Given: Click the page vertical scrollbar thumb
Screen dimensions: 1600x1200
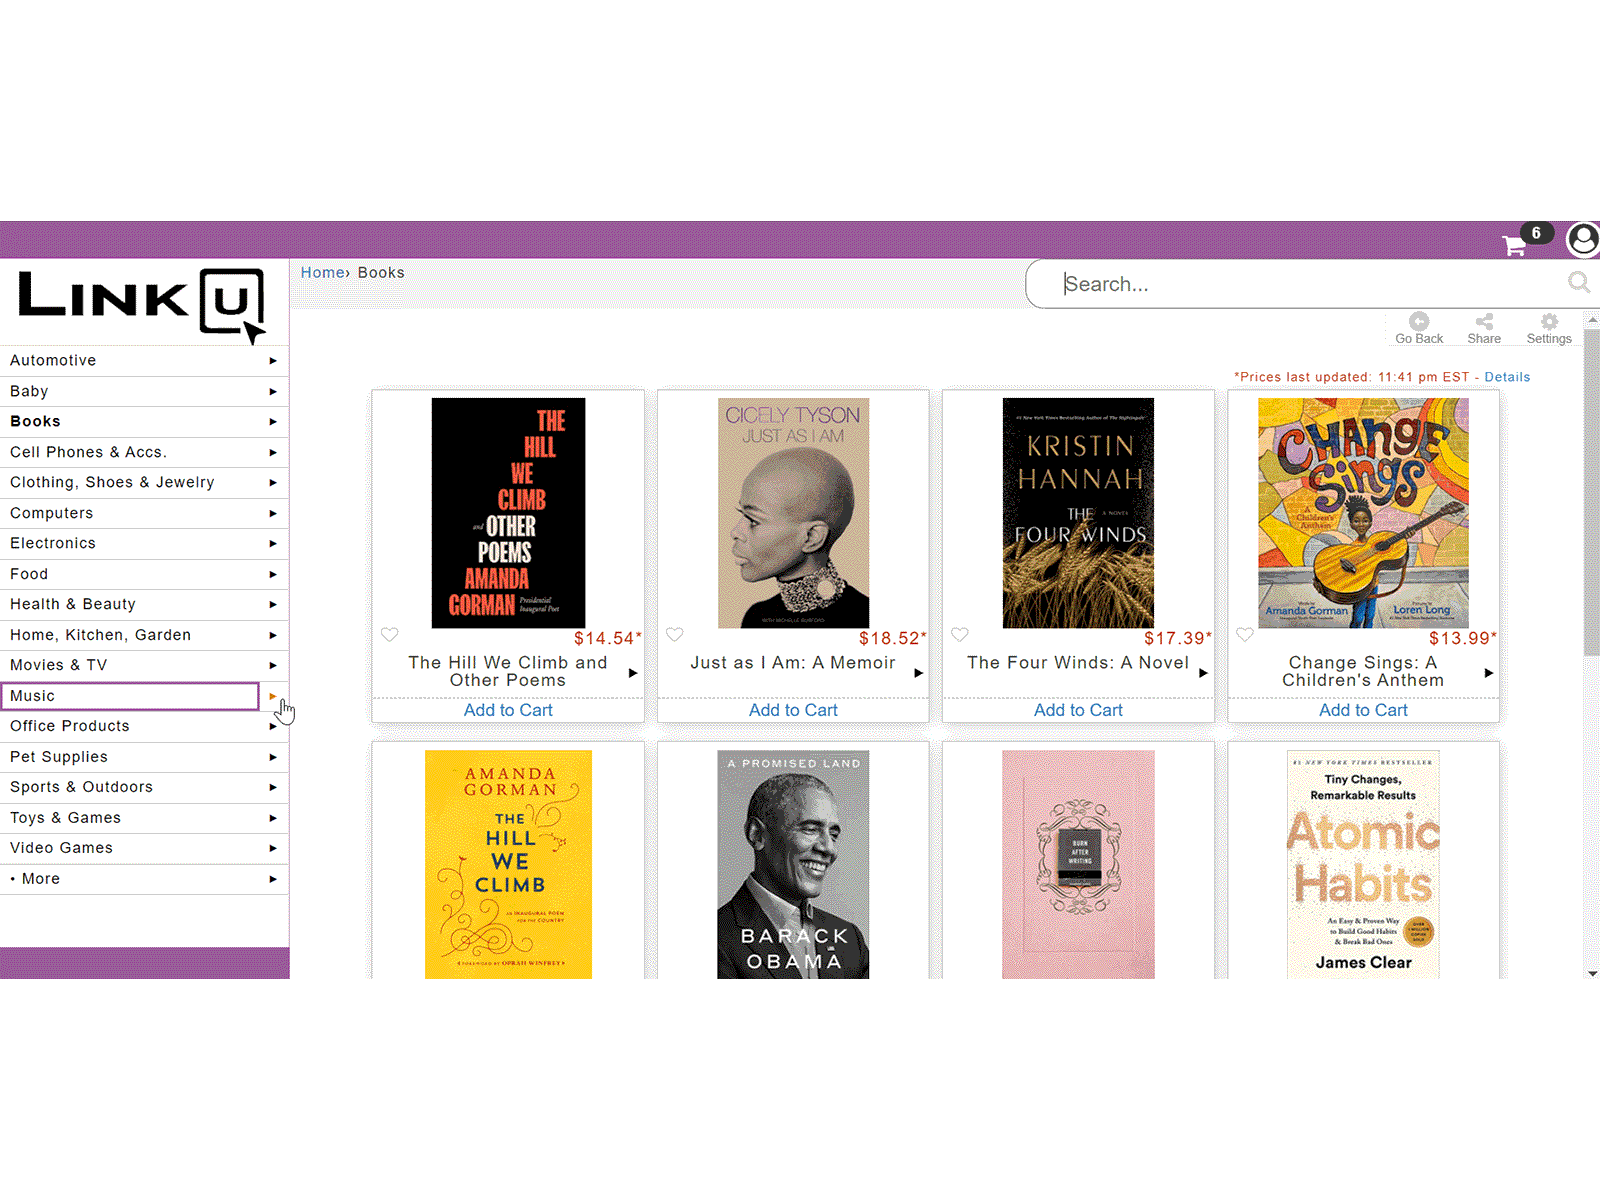Looking at the screenshot, I should [x=1592, y=492].
